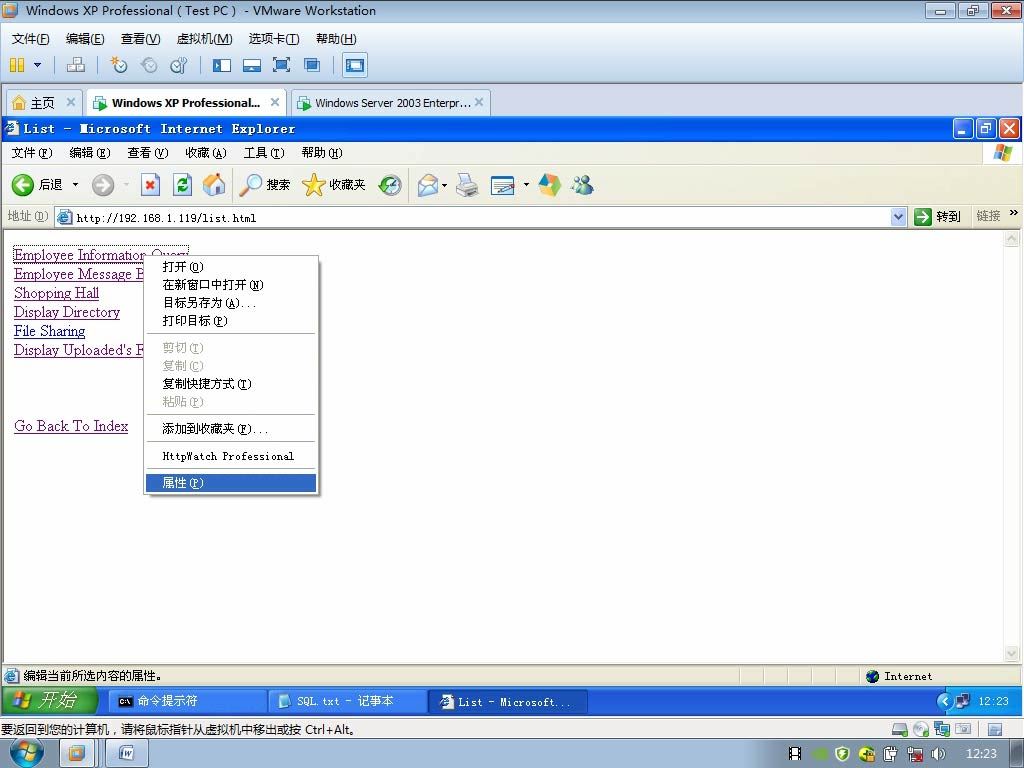
Task: Refresh the page with the IE refresh icon
Action: 182,185
